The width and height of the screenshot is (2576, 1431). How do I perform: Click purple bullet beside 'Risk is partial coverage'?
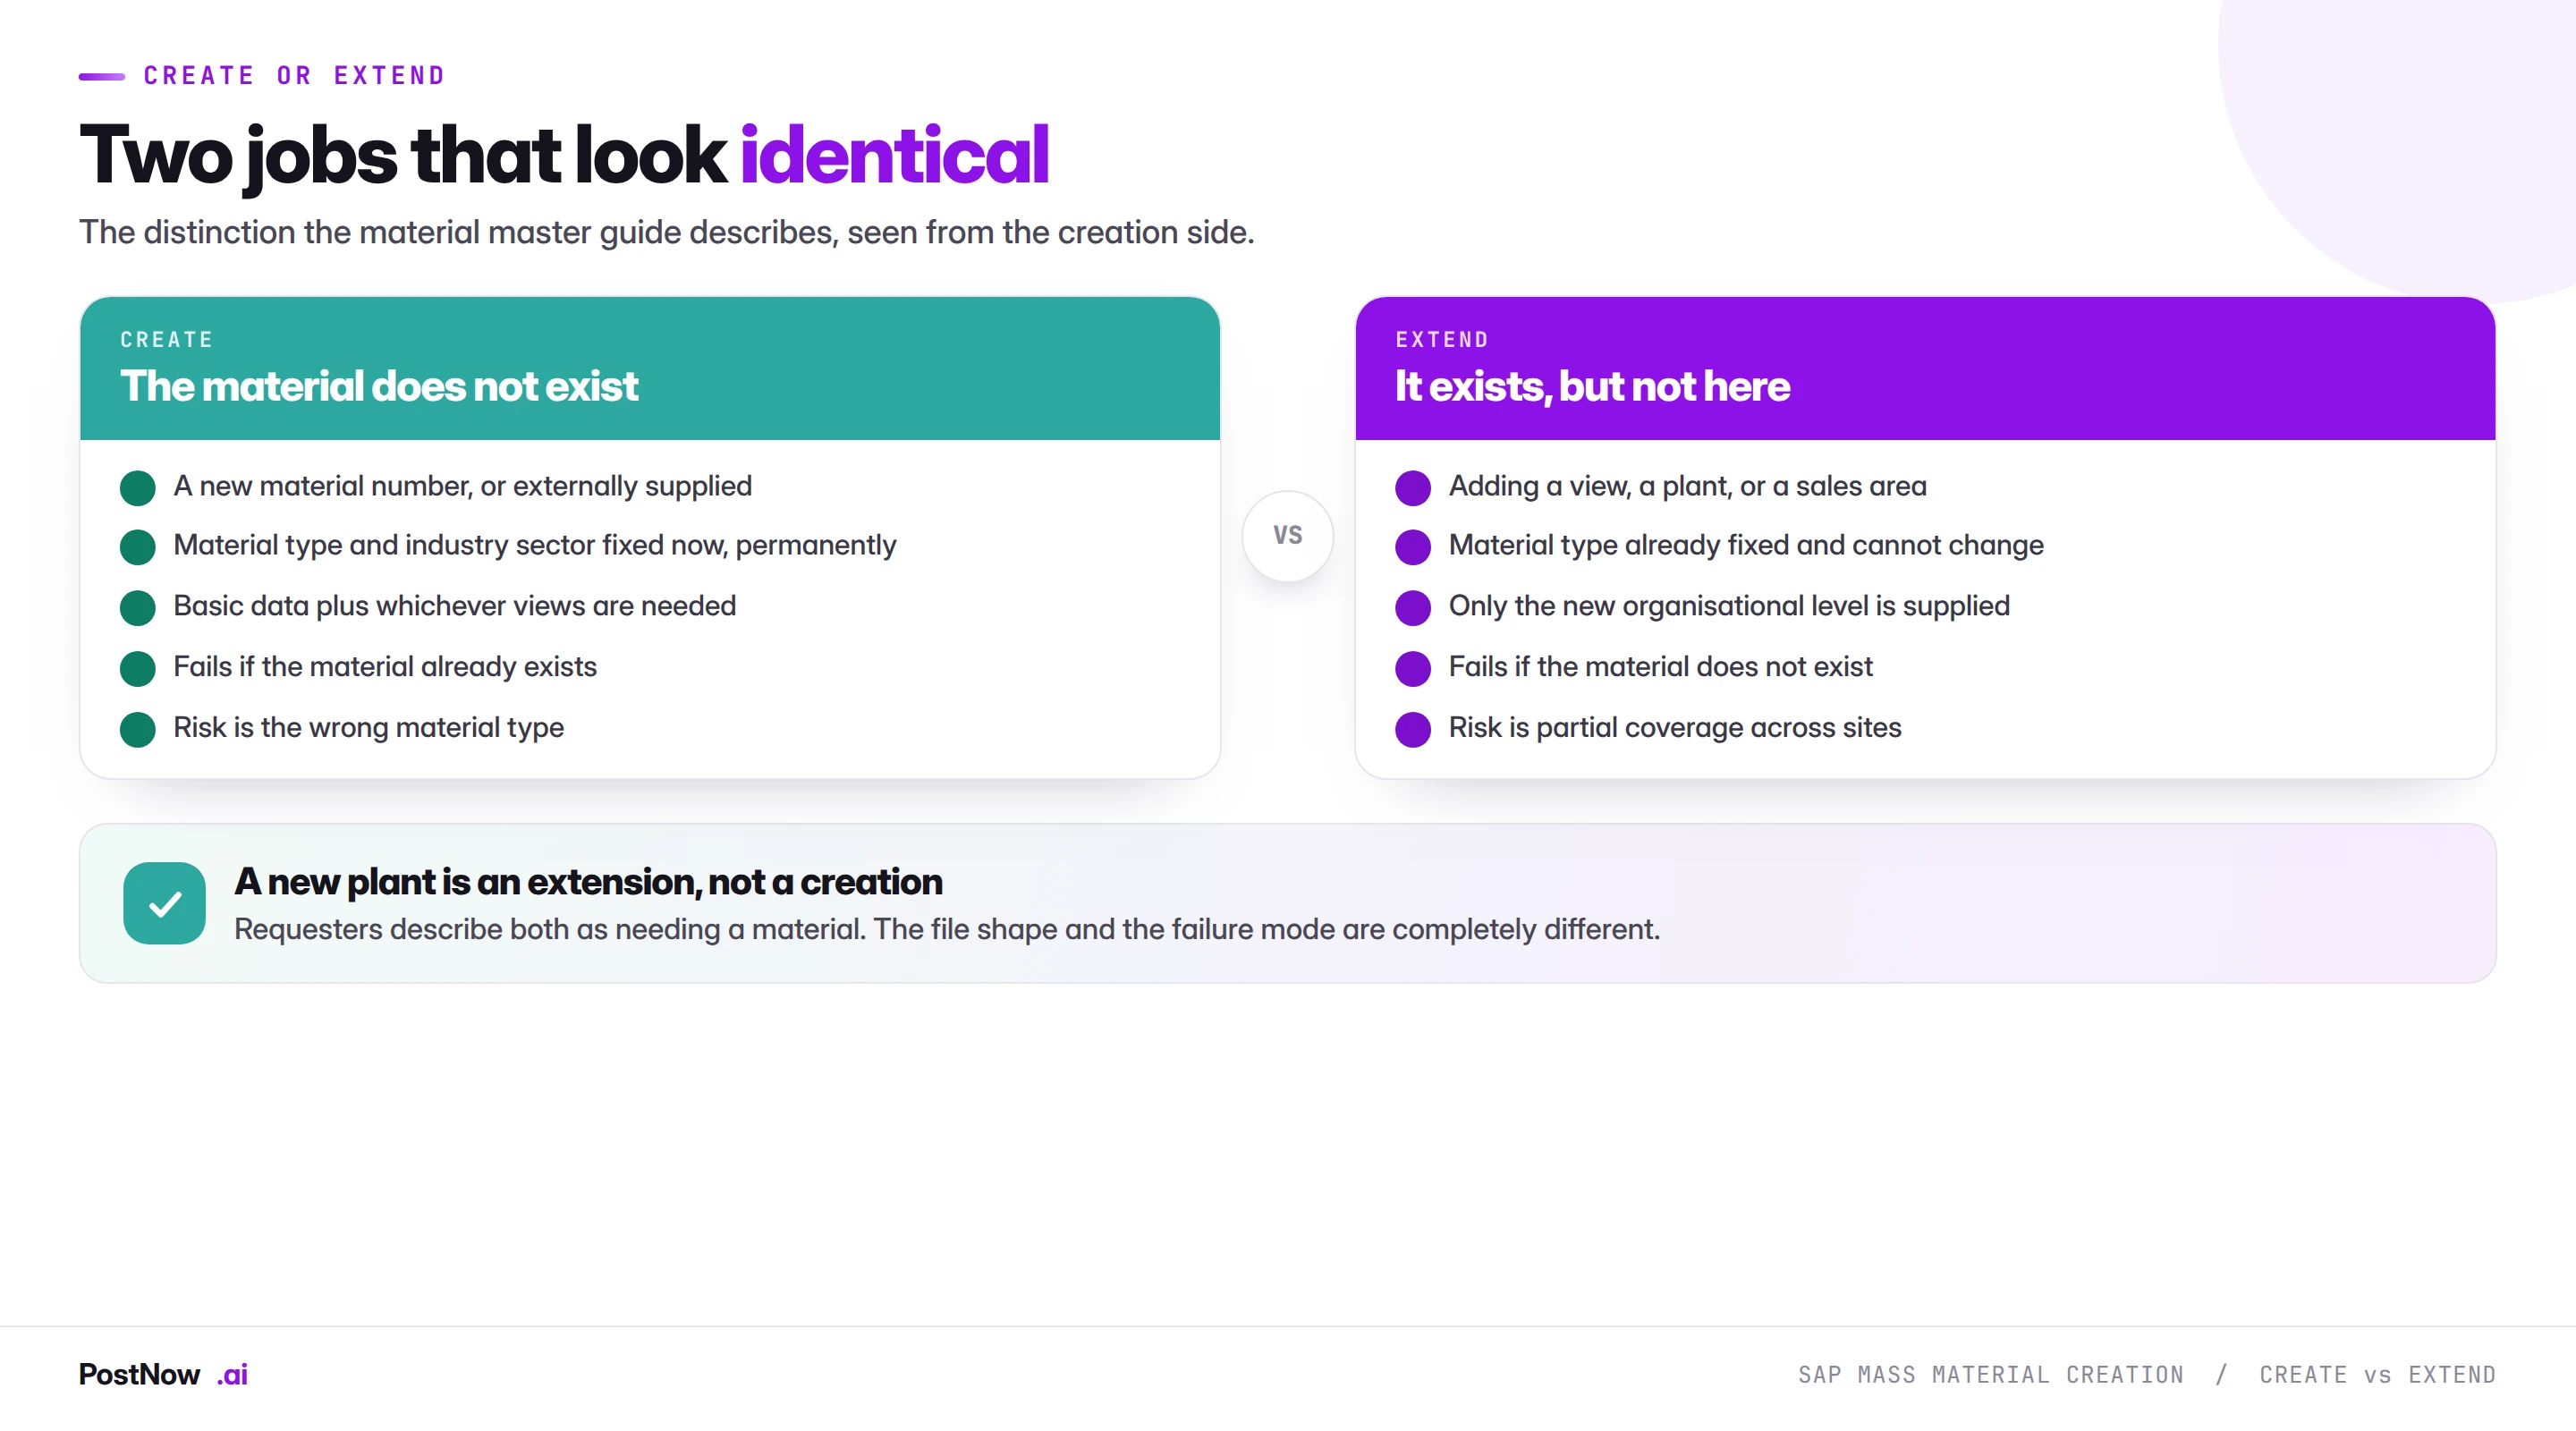pyautogui.click(x=1412, y=729)
